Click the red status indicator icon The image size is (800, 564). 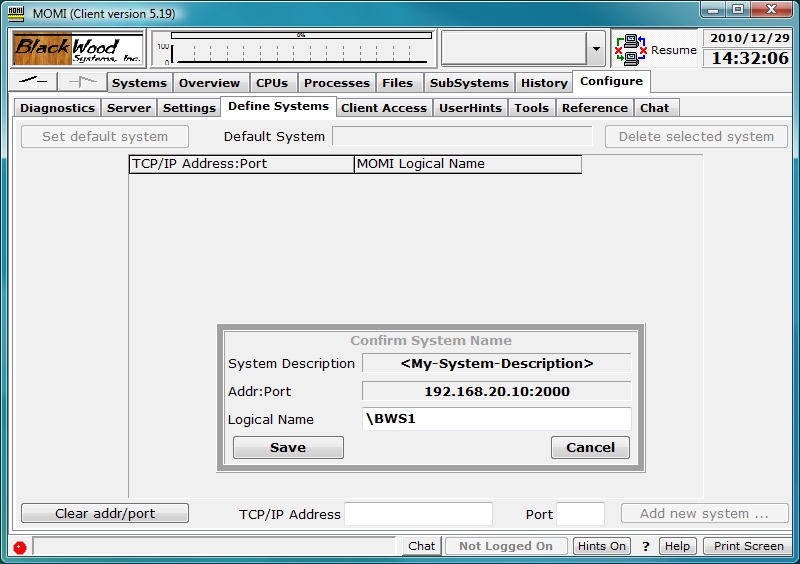[x=19, y=547]
